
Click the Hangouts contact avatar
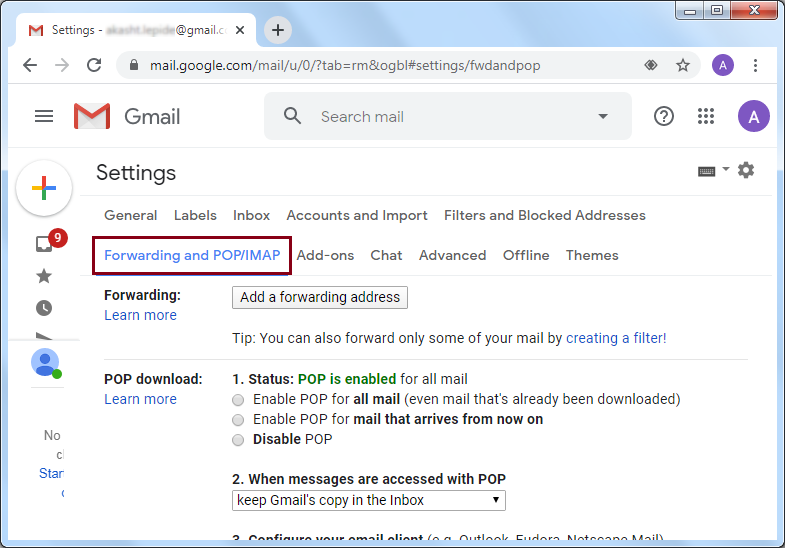point(46,362)
